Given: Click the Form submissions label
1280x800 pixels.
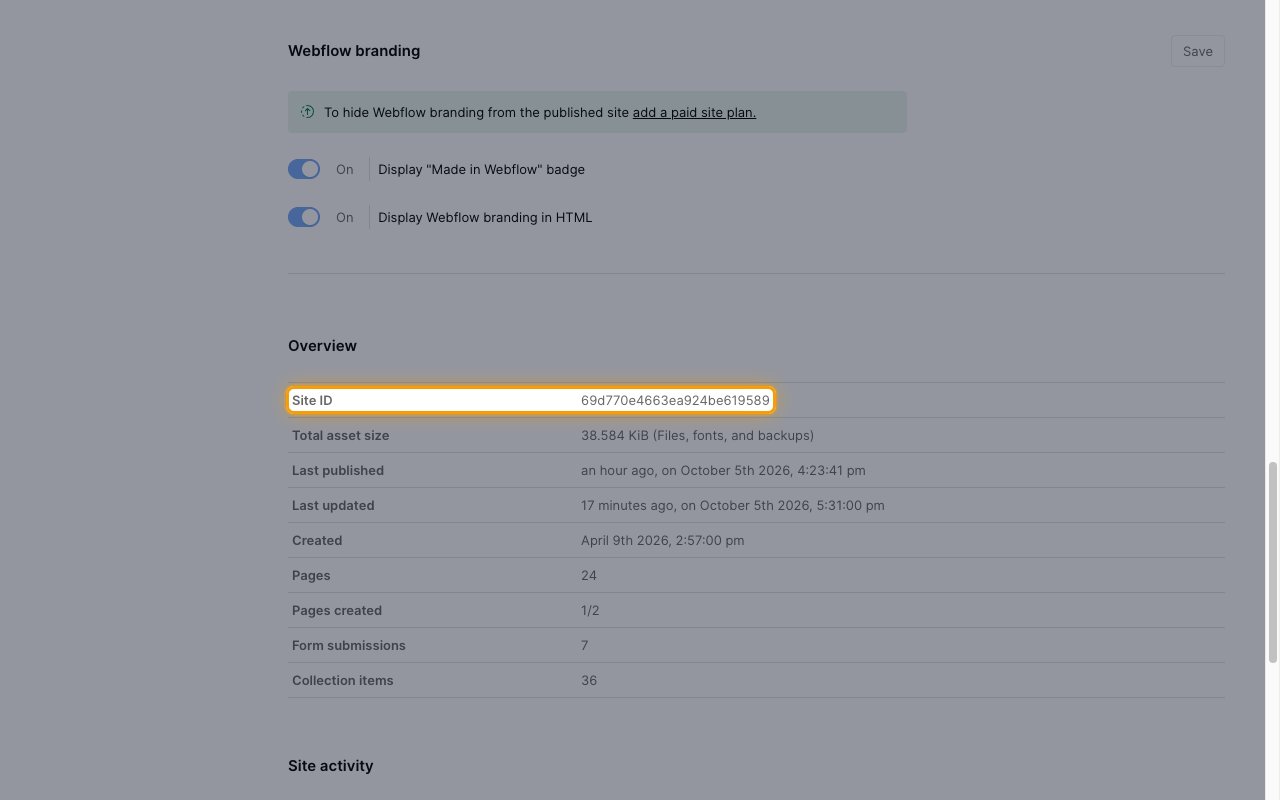Looking at the screenshot, I should coord(349,645).
